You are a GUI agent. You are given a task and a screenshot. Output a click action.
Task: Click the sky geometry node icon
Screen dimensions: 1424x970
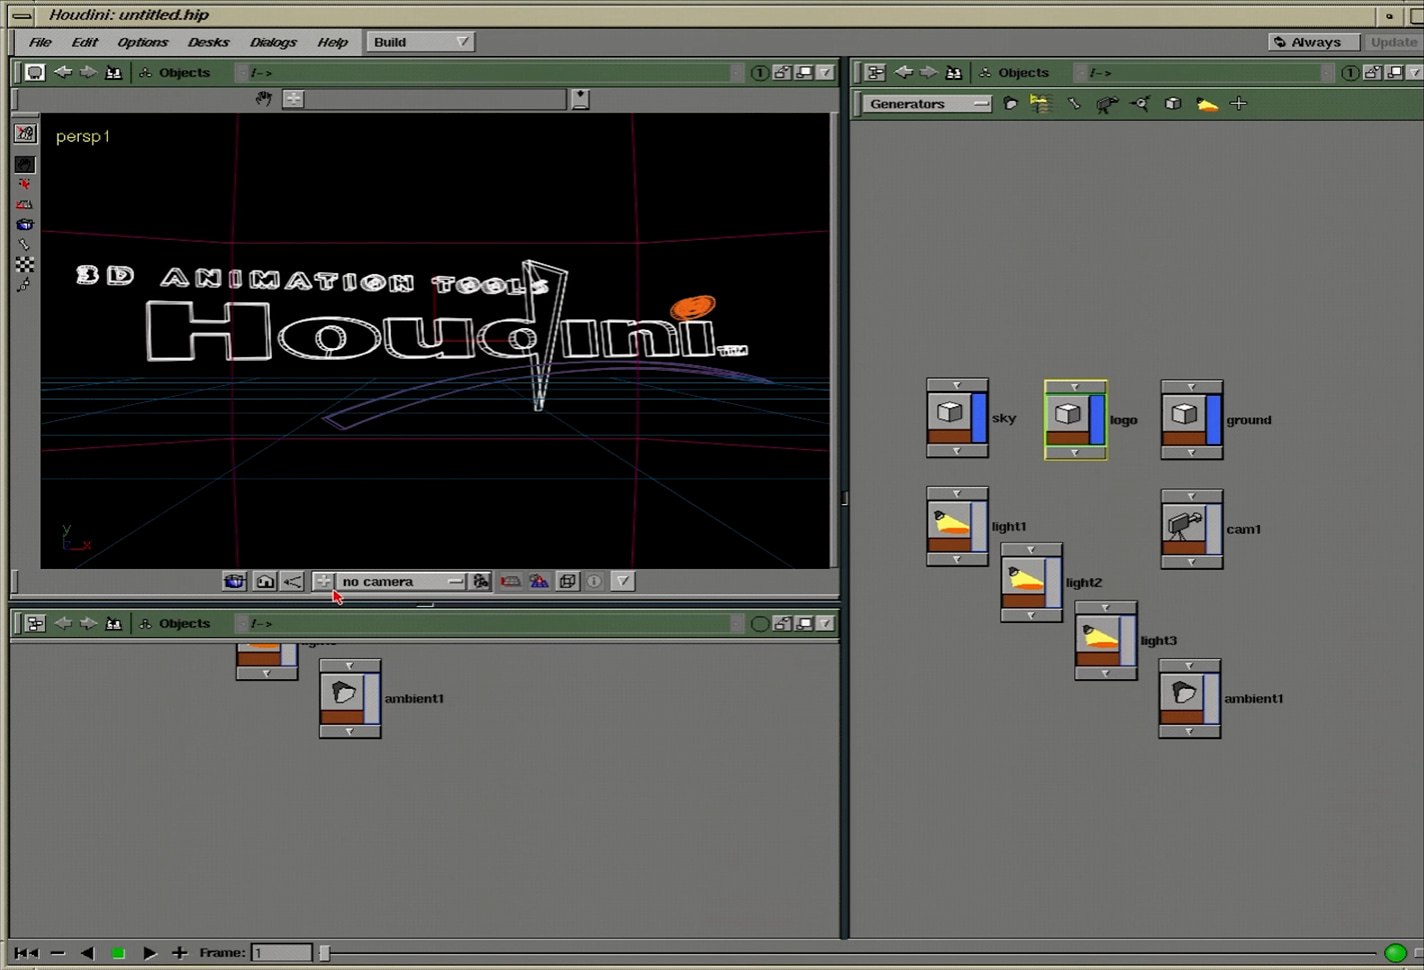(950, 414)
